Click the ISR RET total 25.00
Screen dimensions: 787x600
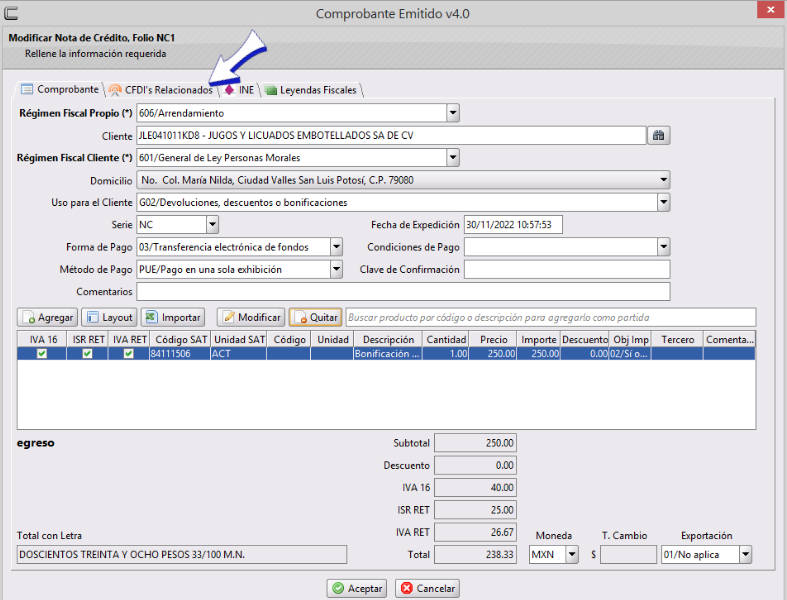pos(475,510)
